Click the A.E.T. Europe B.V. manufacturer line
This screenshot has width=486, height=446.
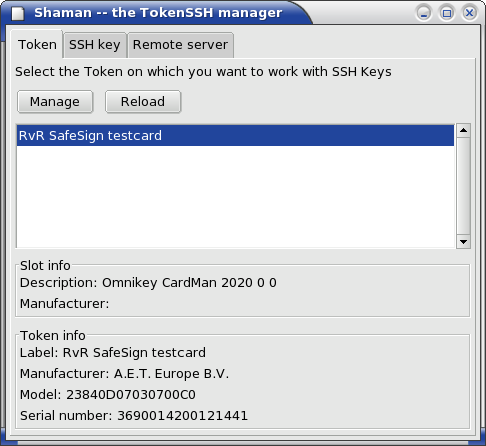(124, 374)
